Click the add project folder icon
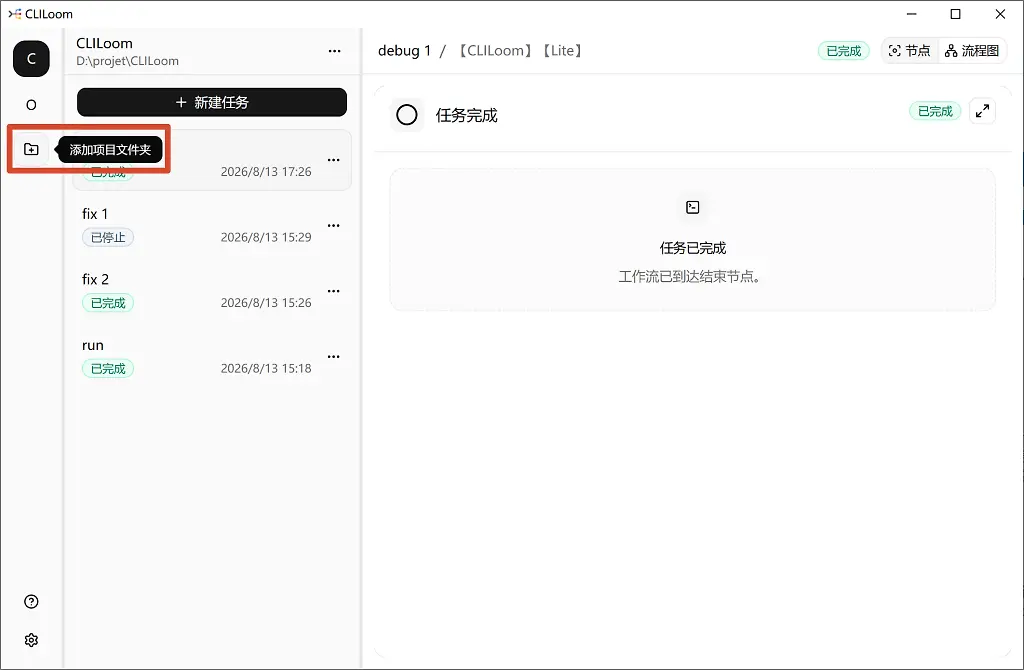 click(x=31, y=150)
